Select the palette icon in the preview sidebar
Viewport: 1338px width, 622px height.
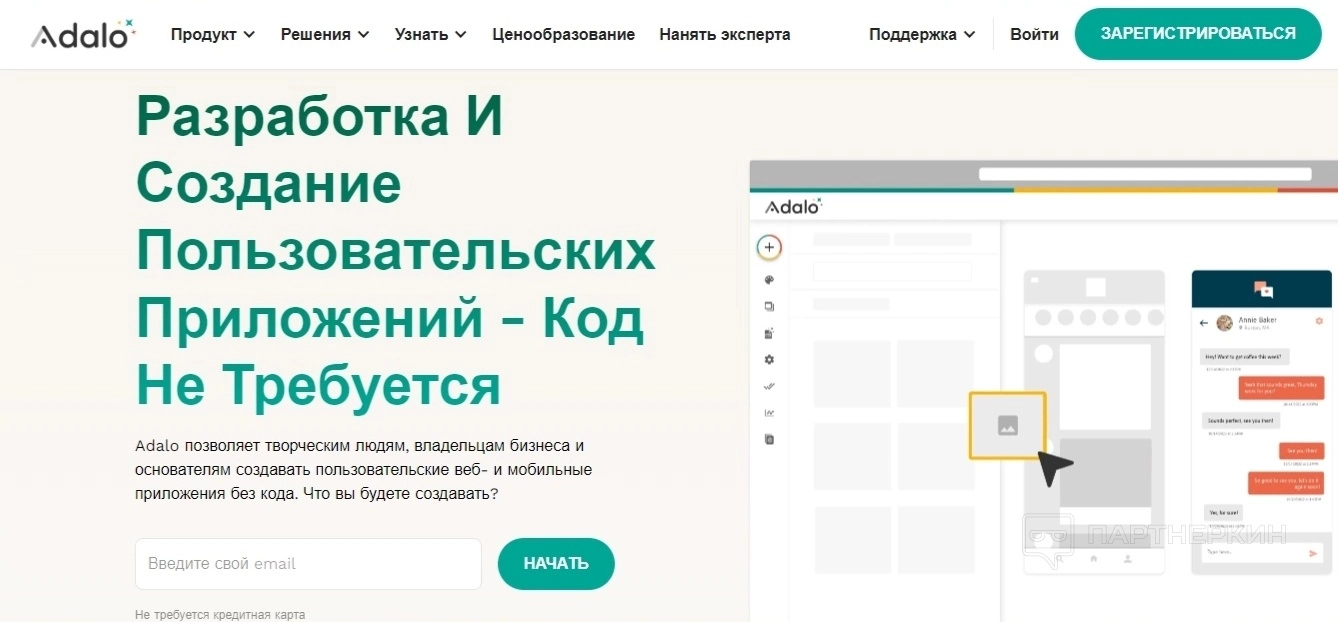[x=769, y=281]
